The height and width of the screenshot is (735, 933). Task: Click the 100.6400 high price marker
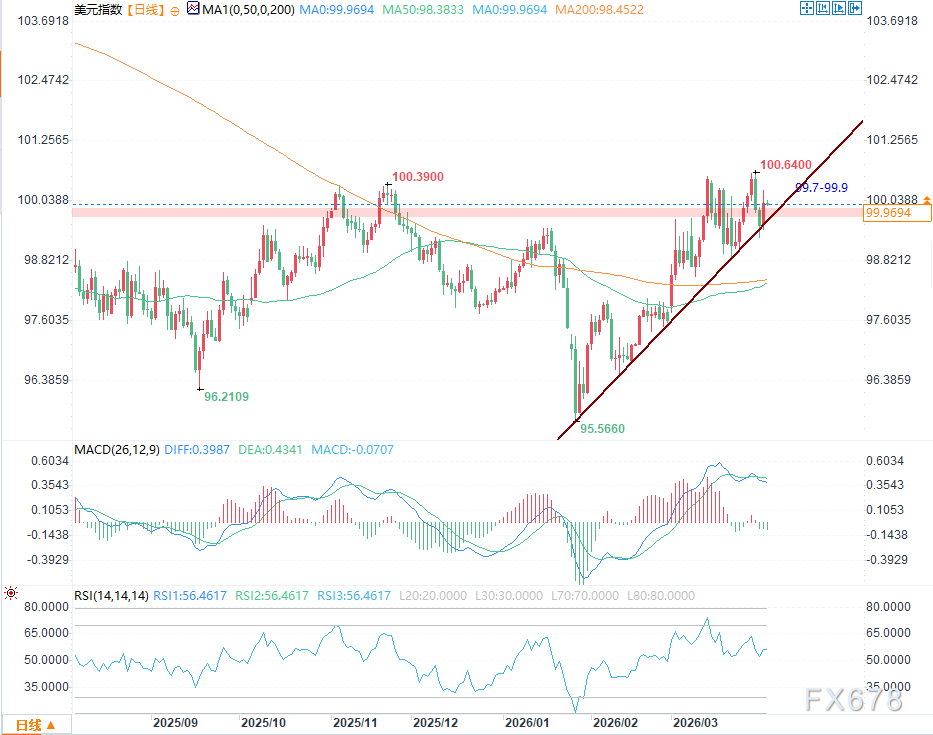[x=785, y=164]
